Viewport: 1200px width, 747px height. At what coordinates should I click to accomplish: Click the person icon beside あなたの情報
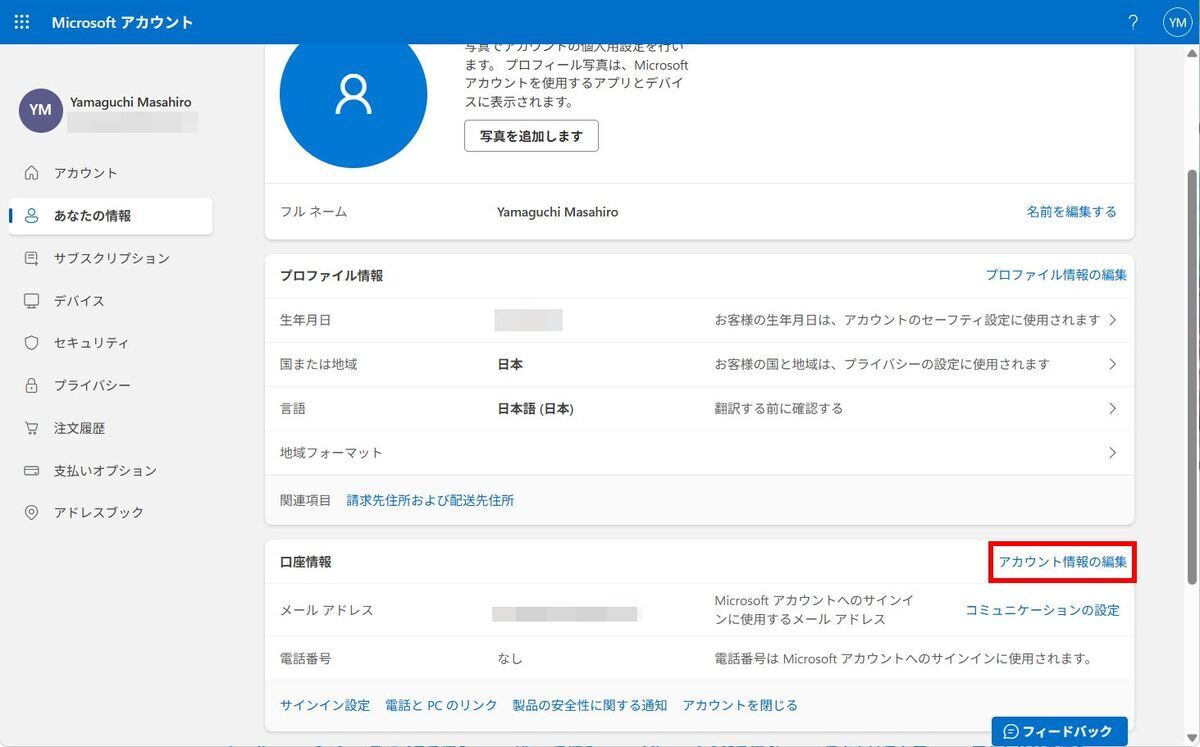tap(32, 215)
